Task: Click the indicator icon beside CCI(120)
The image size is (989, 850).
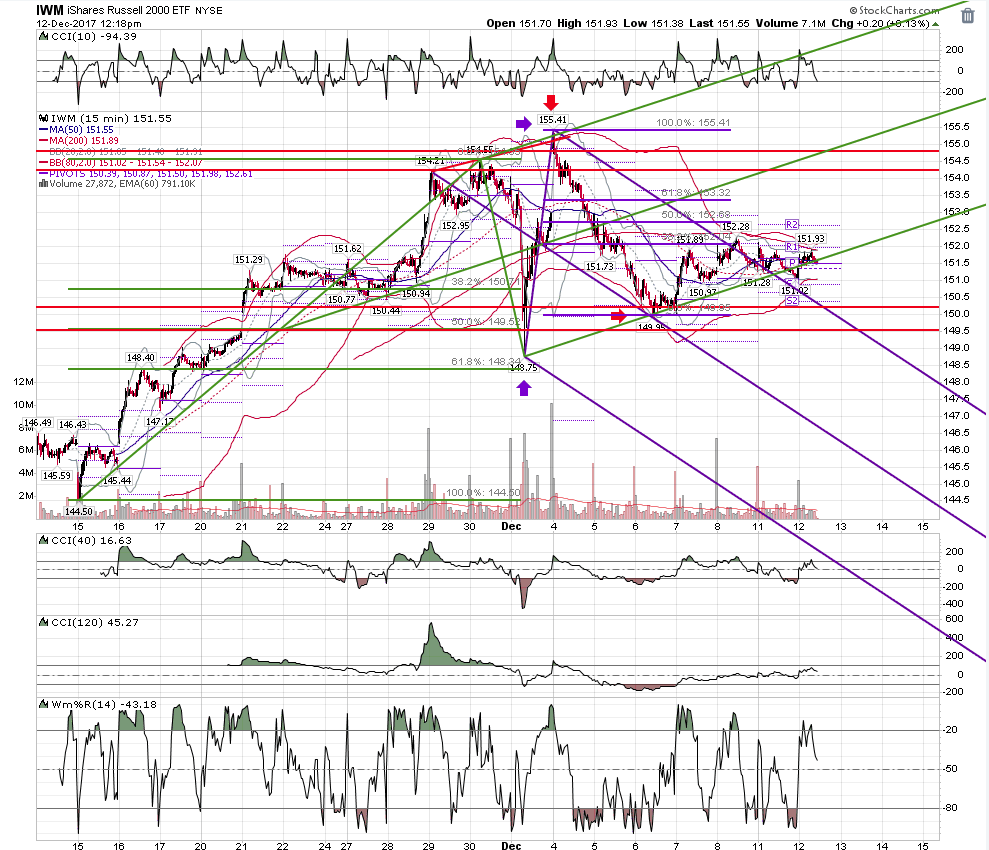Action: (x=44, y=622)
